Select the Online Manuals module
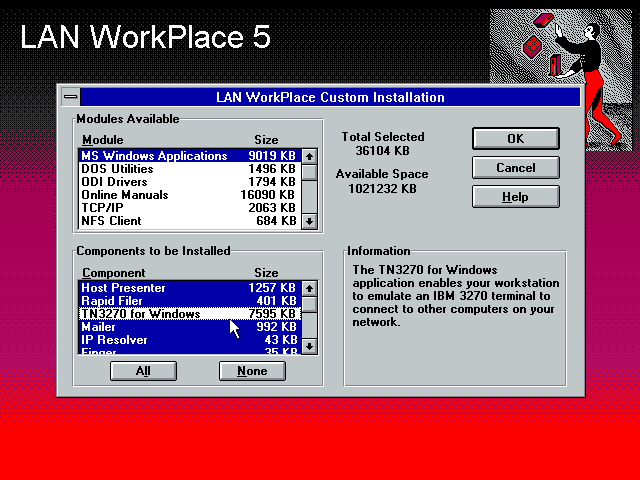 [x=189, y=195]
